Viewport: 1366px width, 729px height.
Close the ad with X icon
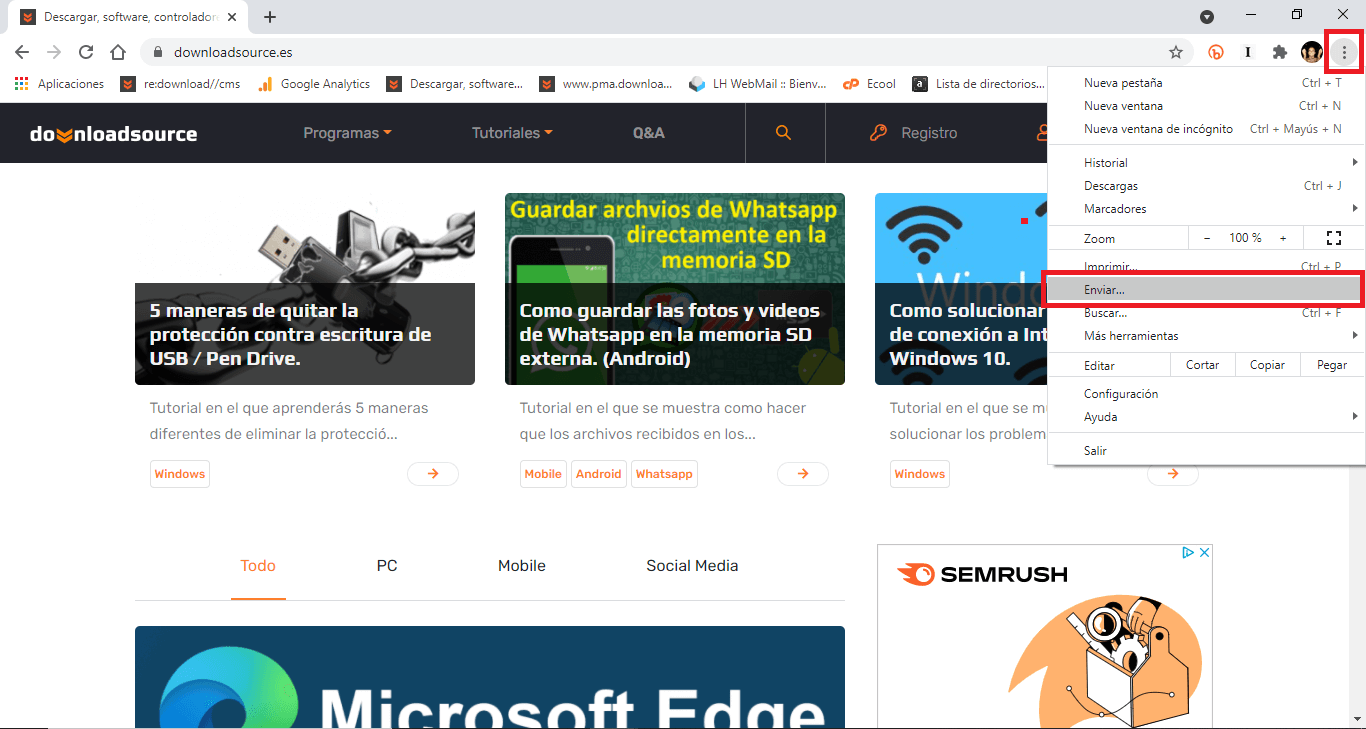1205,552
